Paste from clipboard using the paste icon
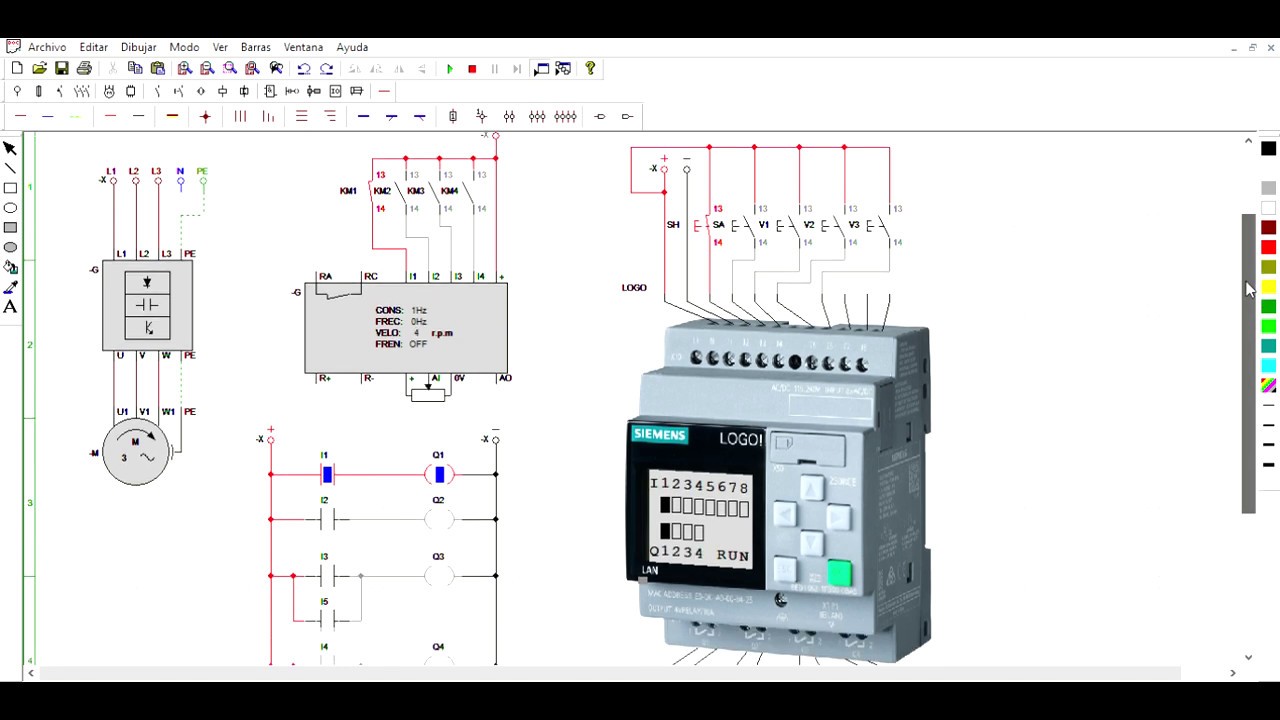The image size is (1280, 720). (x=158, y=69)
